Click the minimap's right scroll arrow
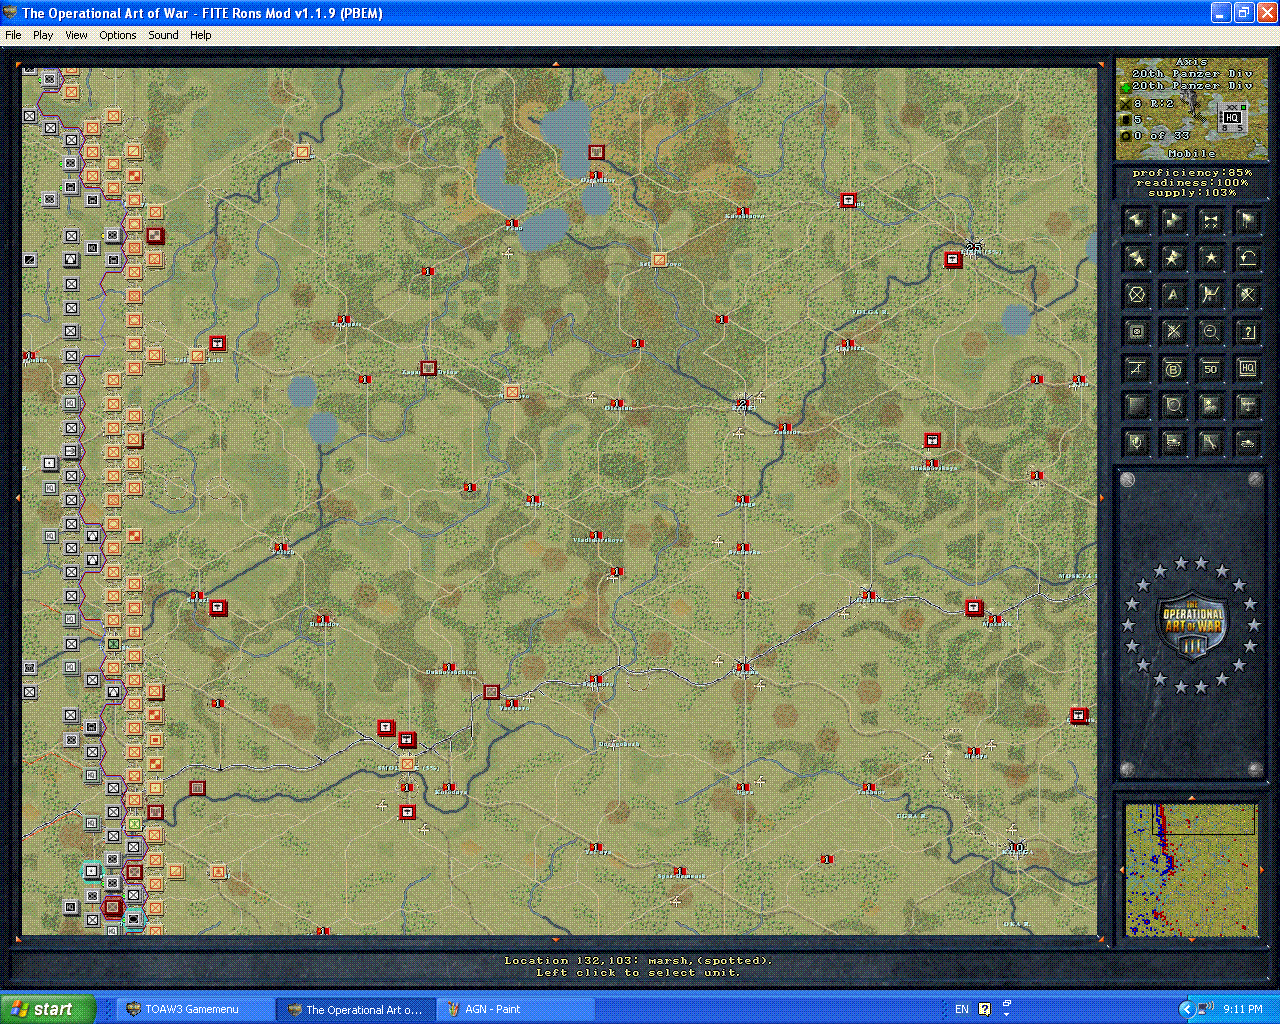Image resolution: width=1280 pixels, height=1024 pixels. pyautogui.click(x=1261, y=870)
